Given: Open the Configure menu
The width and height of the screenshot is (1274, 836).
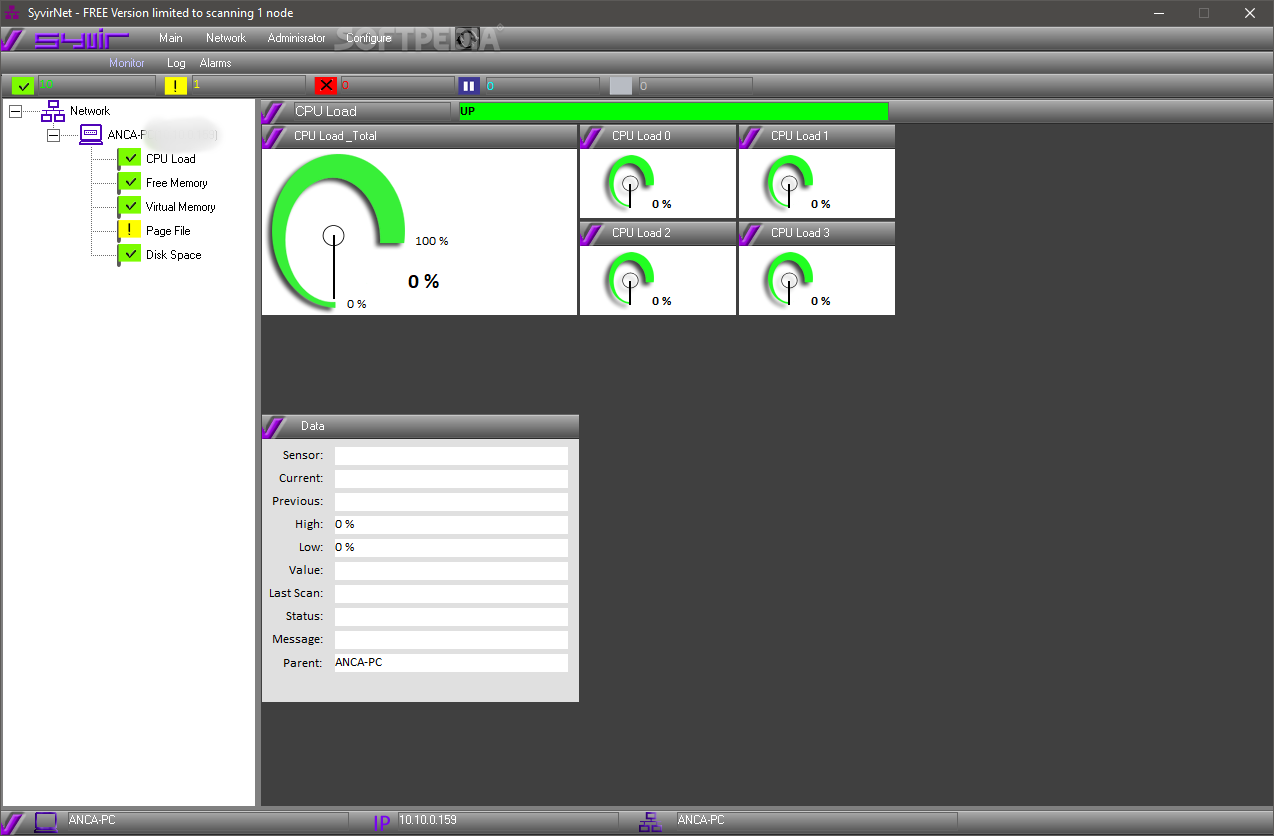Looking at the screenshot, I should [369, 38].
